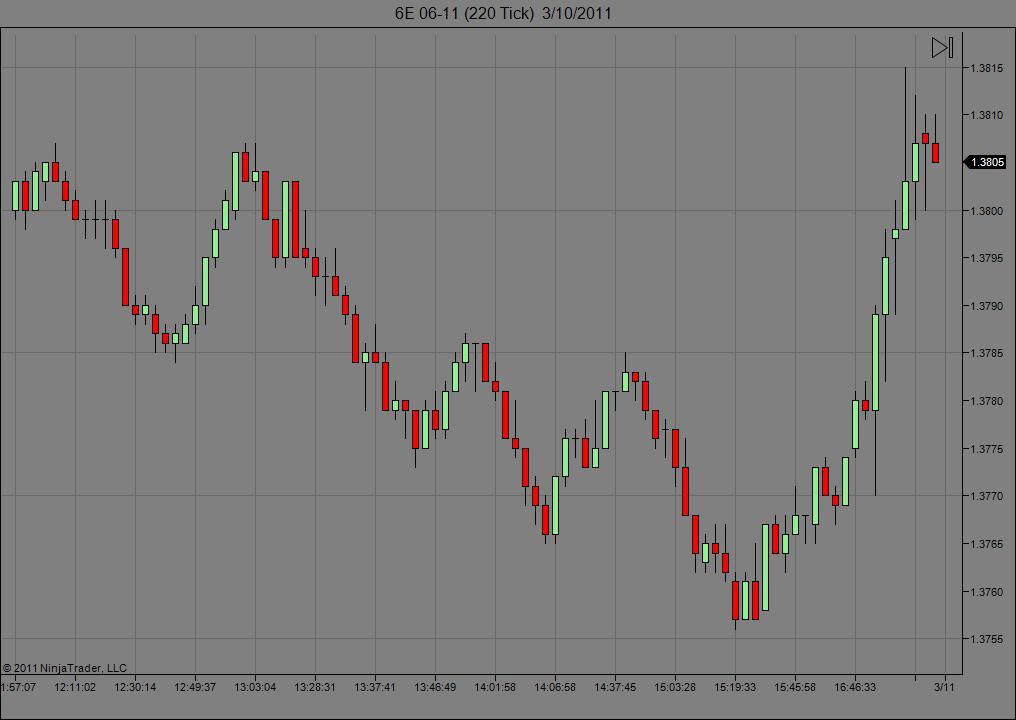Click the 14:37:45 time axis label
The image size is (1016, 720).
615,687
